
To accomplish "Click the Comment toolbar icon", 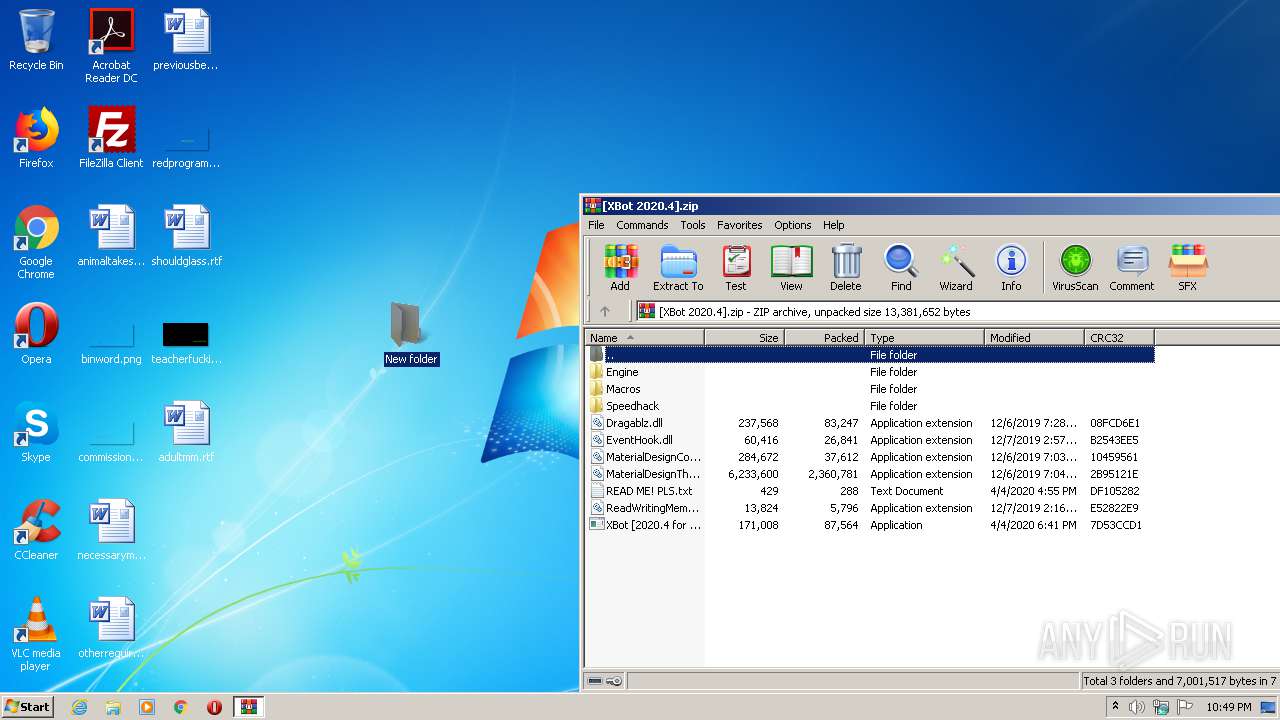I will 1131,267.
